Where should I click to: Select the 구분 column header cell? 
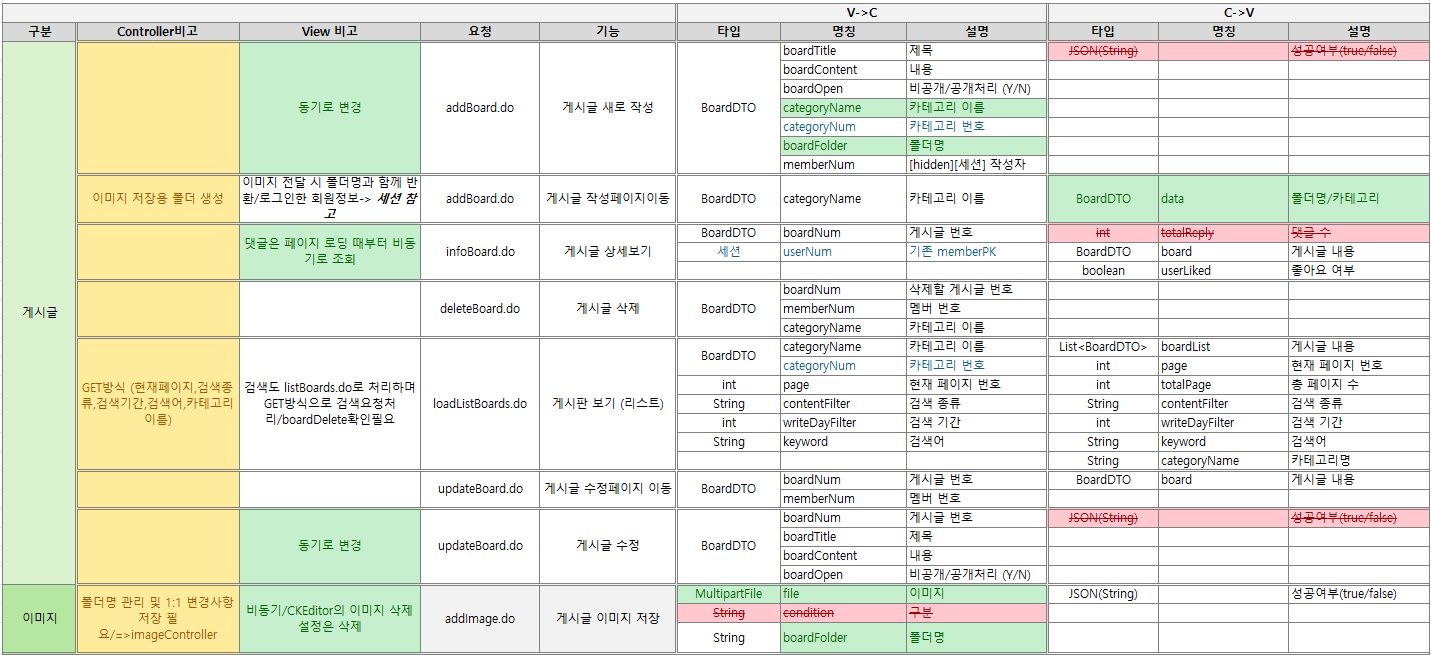coord(39,31)
